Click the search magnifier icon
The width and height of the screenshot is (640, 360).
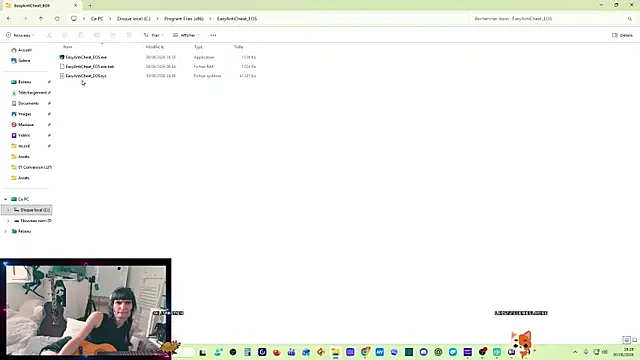coord(630,18)
